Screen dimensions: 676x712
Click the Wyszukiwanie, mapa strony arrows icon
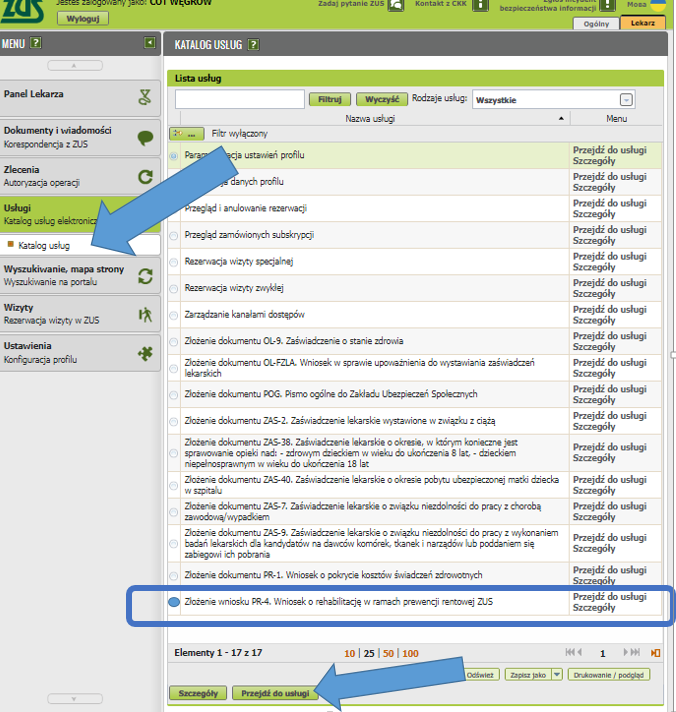145,276
